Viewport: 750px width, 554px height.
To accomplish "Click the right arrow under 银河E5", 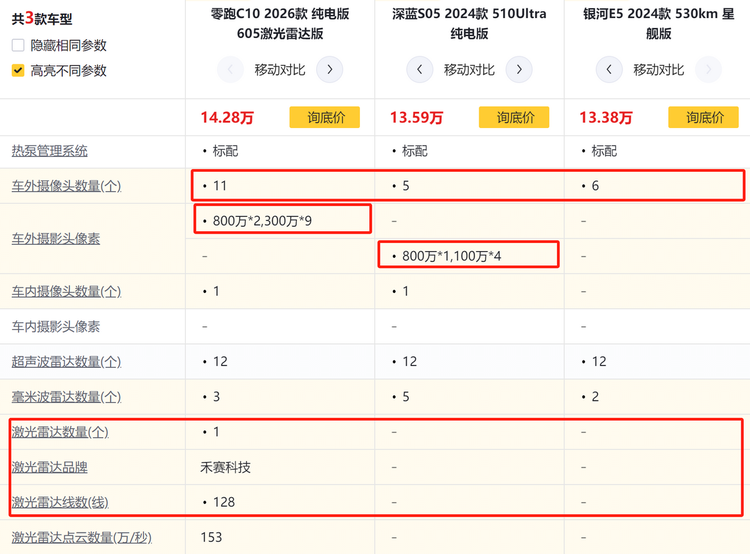I will [x=708, y=70].
